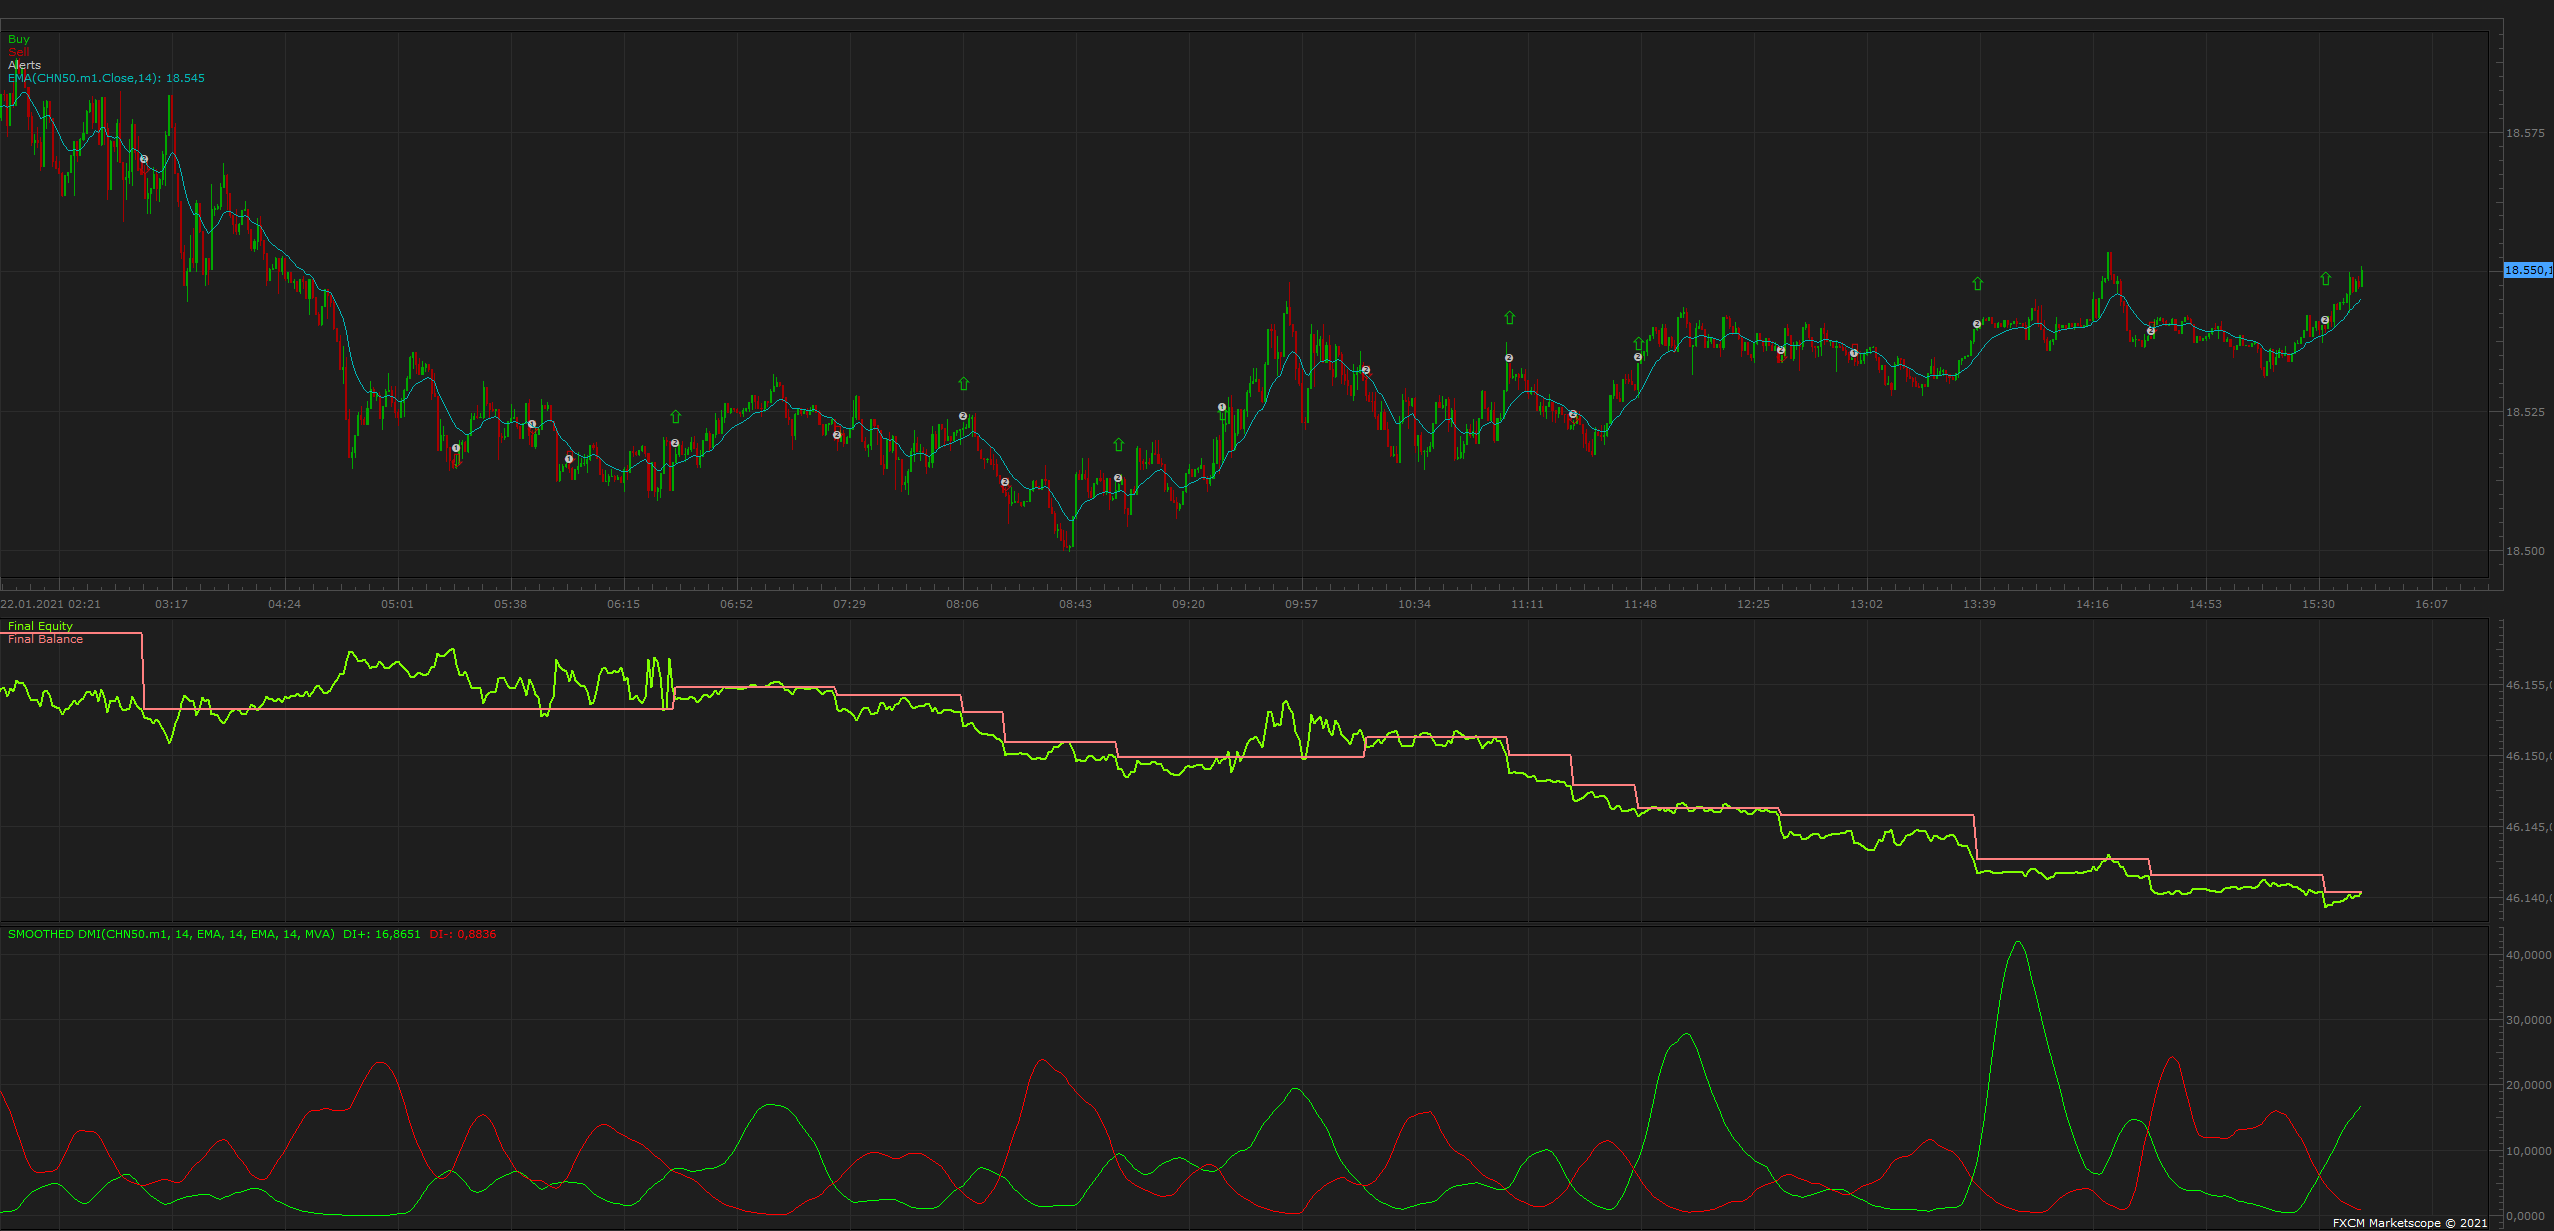Select trade marker 1 near 05:57
This screenshot has height=1231, width=2554.
(x=569, y=459)
